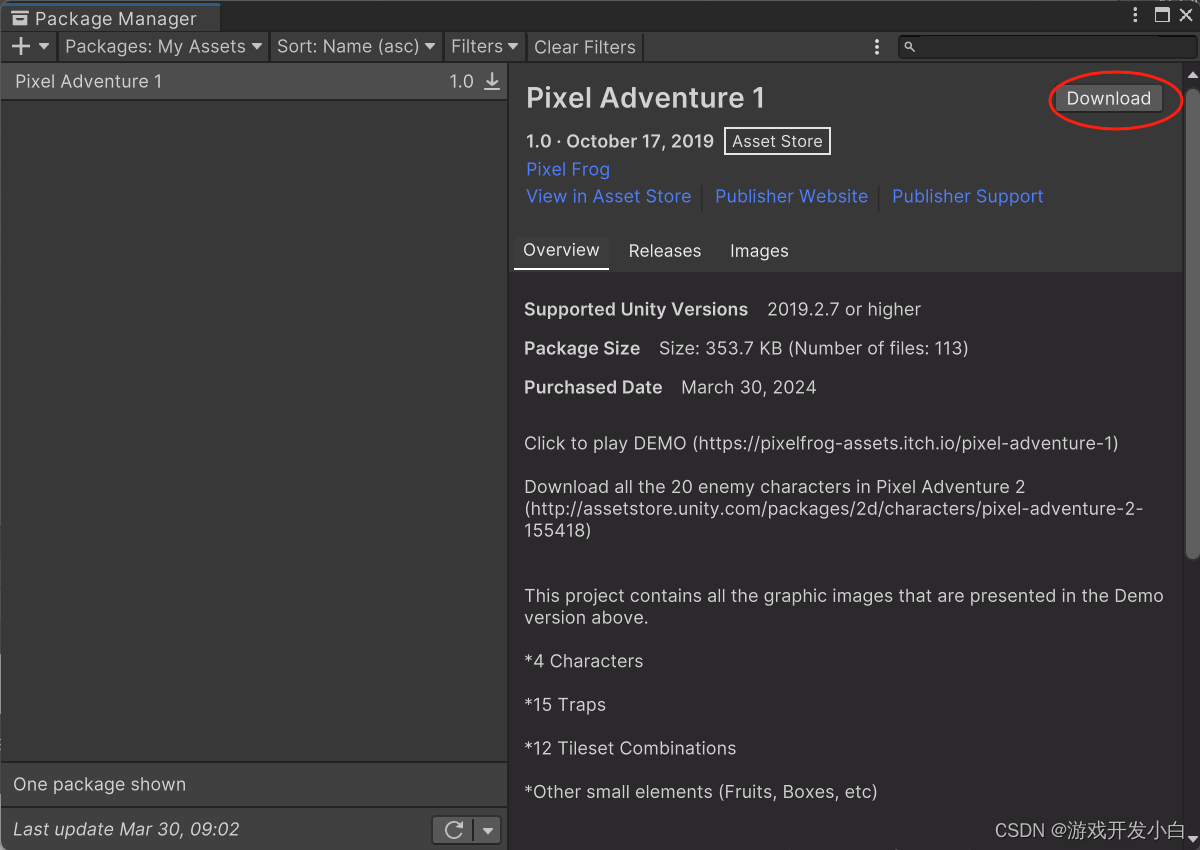The width and height of the screenshot is (1200, 850).
Task: Switch to the Releases tab
Action: click(664, 251)
